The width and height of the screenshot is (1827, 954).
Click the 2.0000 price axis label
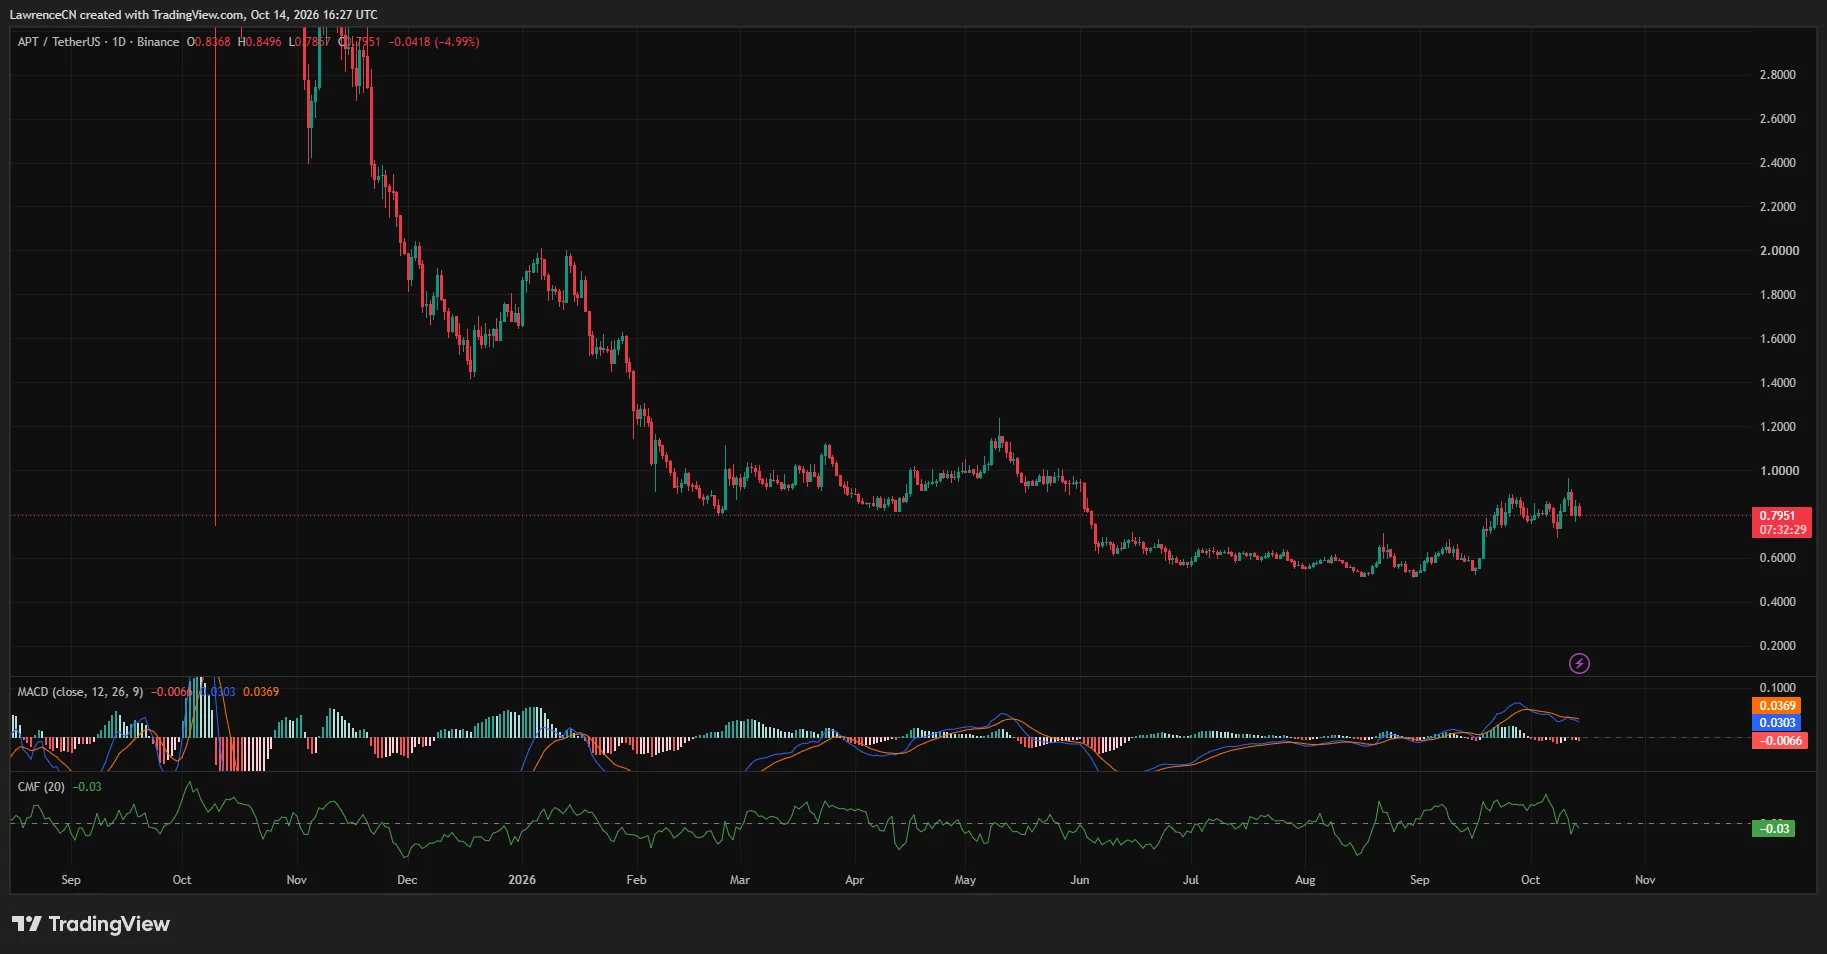(1779, 251)
